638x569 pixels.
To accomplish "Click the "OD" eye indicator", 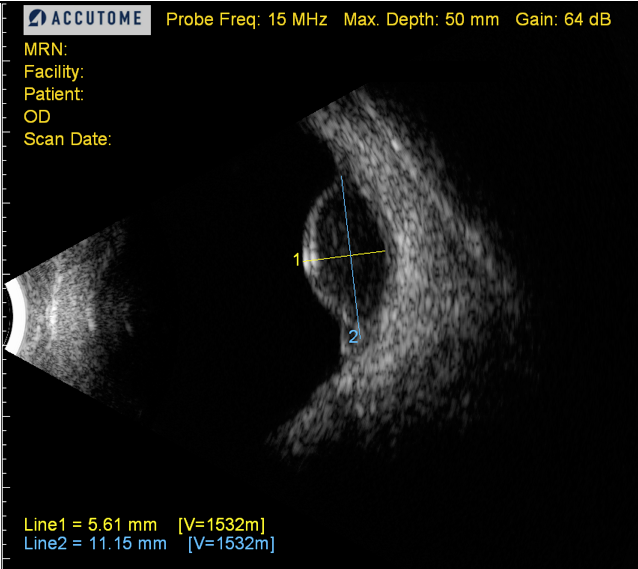I will [x=37, y=117].
